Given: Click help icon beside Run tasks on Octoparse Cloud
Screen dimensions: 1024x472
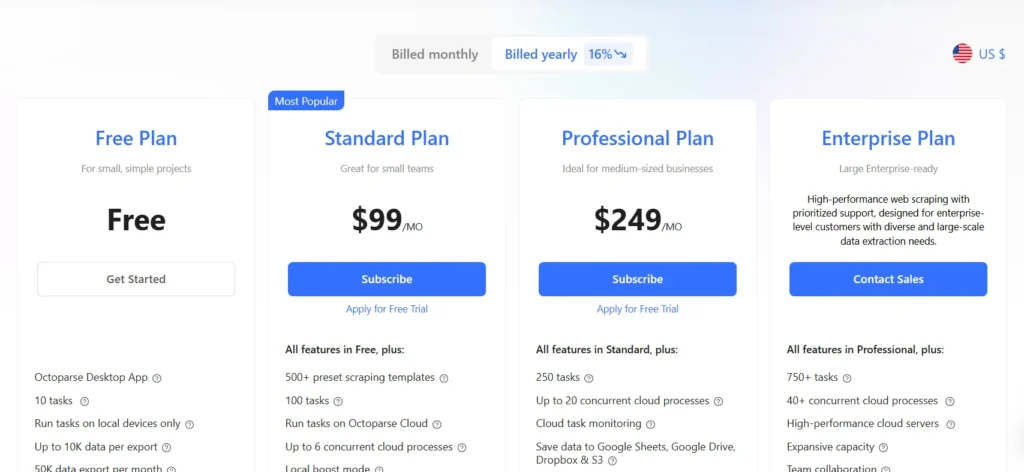Looking at the screenshot, I should 437,424.
